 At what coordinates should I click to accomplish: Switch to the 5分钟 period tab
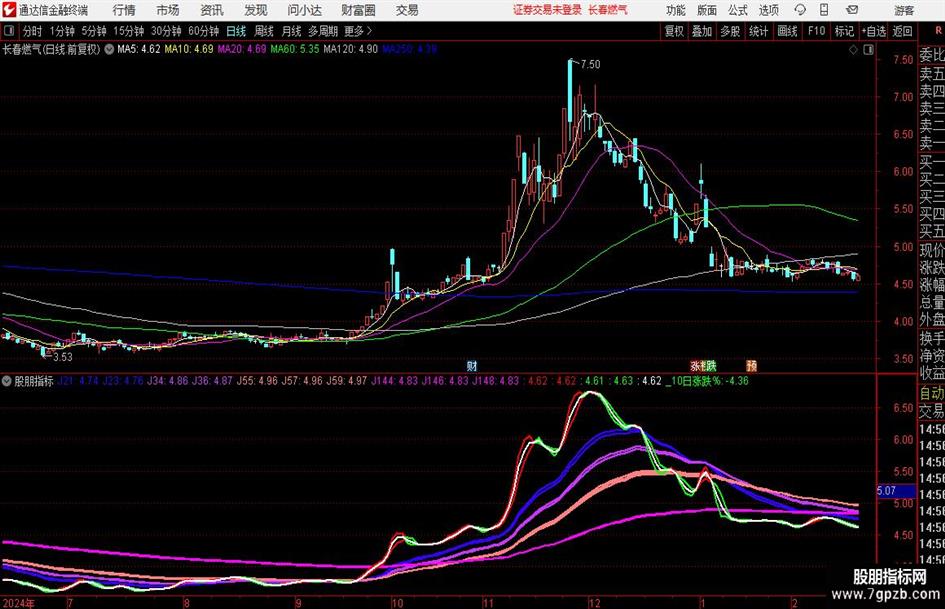94,31
